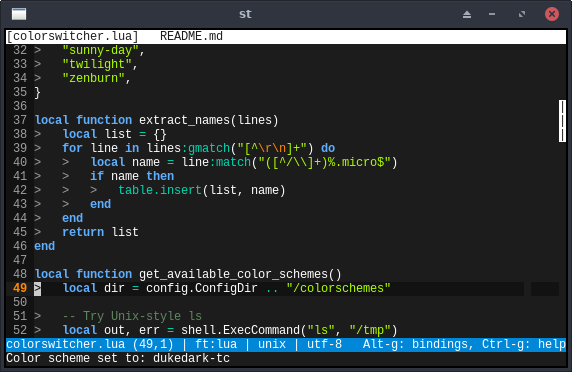This screenshot has height=372, width=572.
Task: Click on extract_names function name
Action: coord(184,120)
